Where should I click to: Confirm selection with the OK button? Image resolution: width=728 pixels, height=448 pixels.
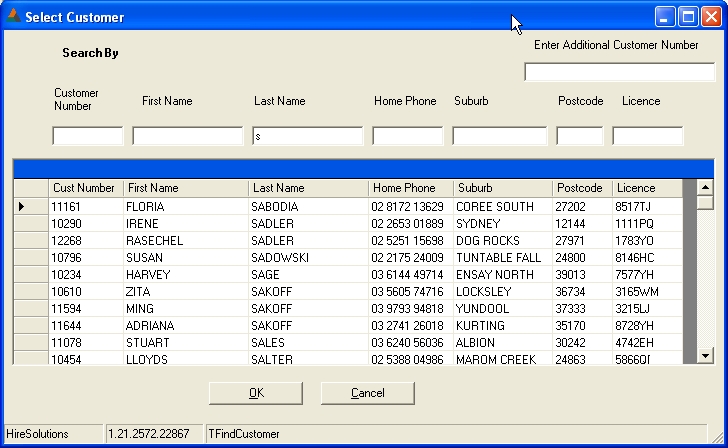pos(256,393)
